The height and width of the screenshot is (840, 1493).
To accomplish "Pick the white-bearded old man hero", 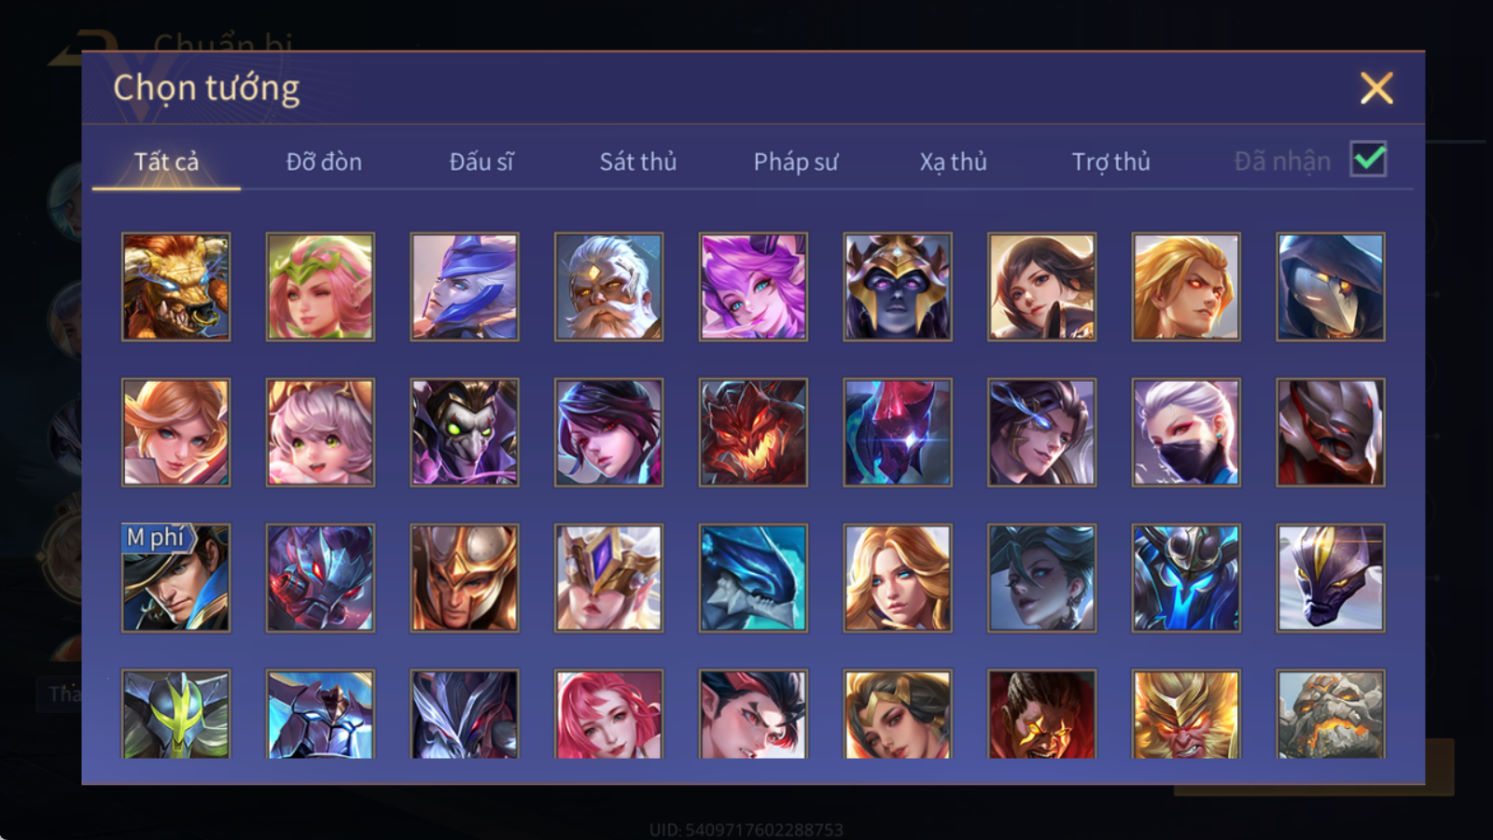I will [609, 287].
